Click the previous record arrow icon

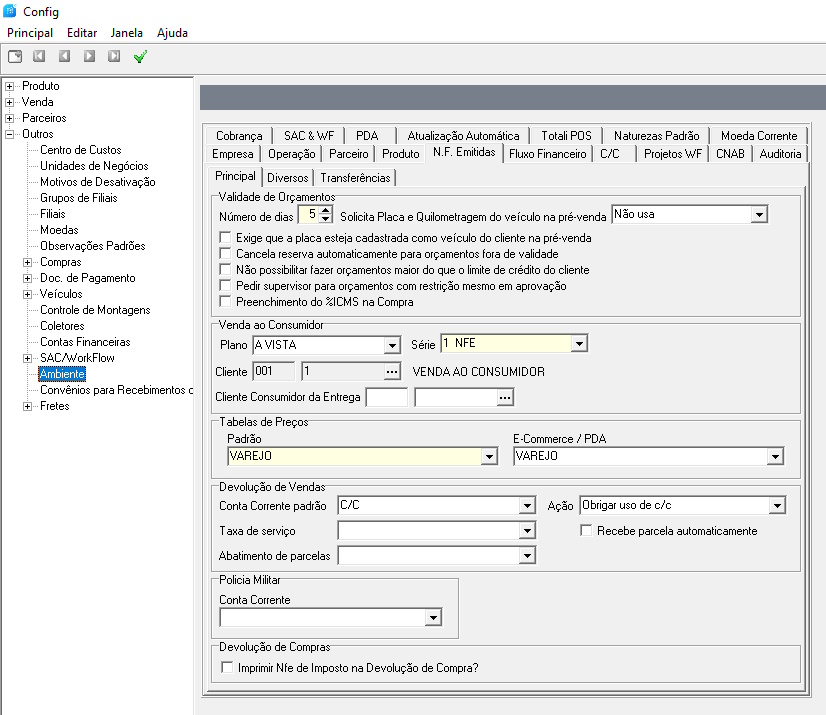click(x=65, y=57)
